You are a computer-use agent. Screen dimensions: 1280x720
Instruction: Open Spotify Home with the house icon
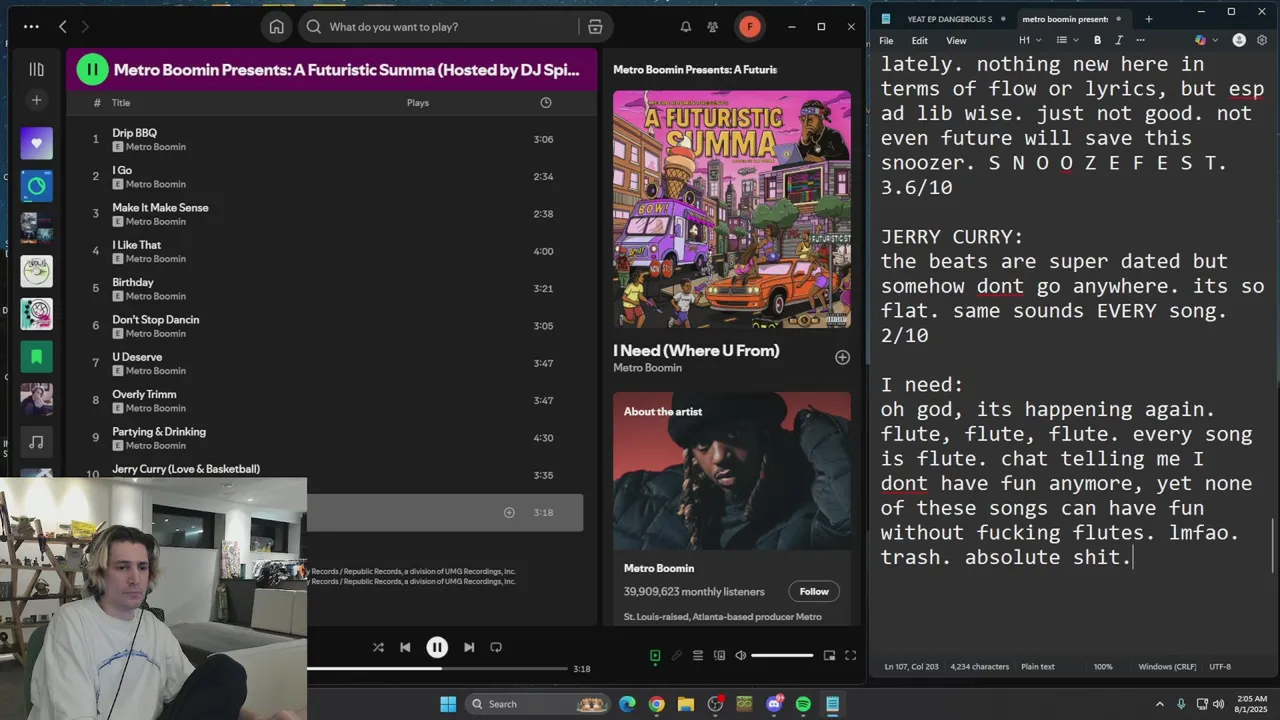click(x=276, y=27)
